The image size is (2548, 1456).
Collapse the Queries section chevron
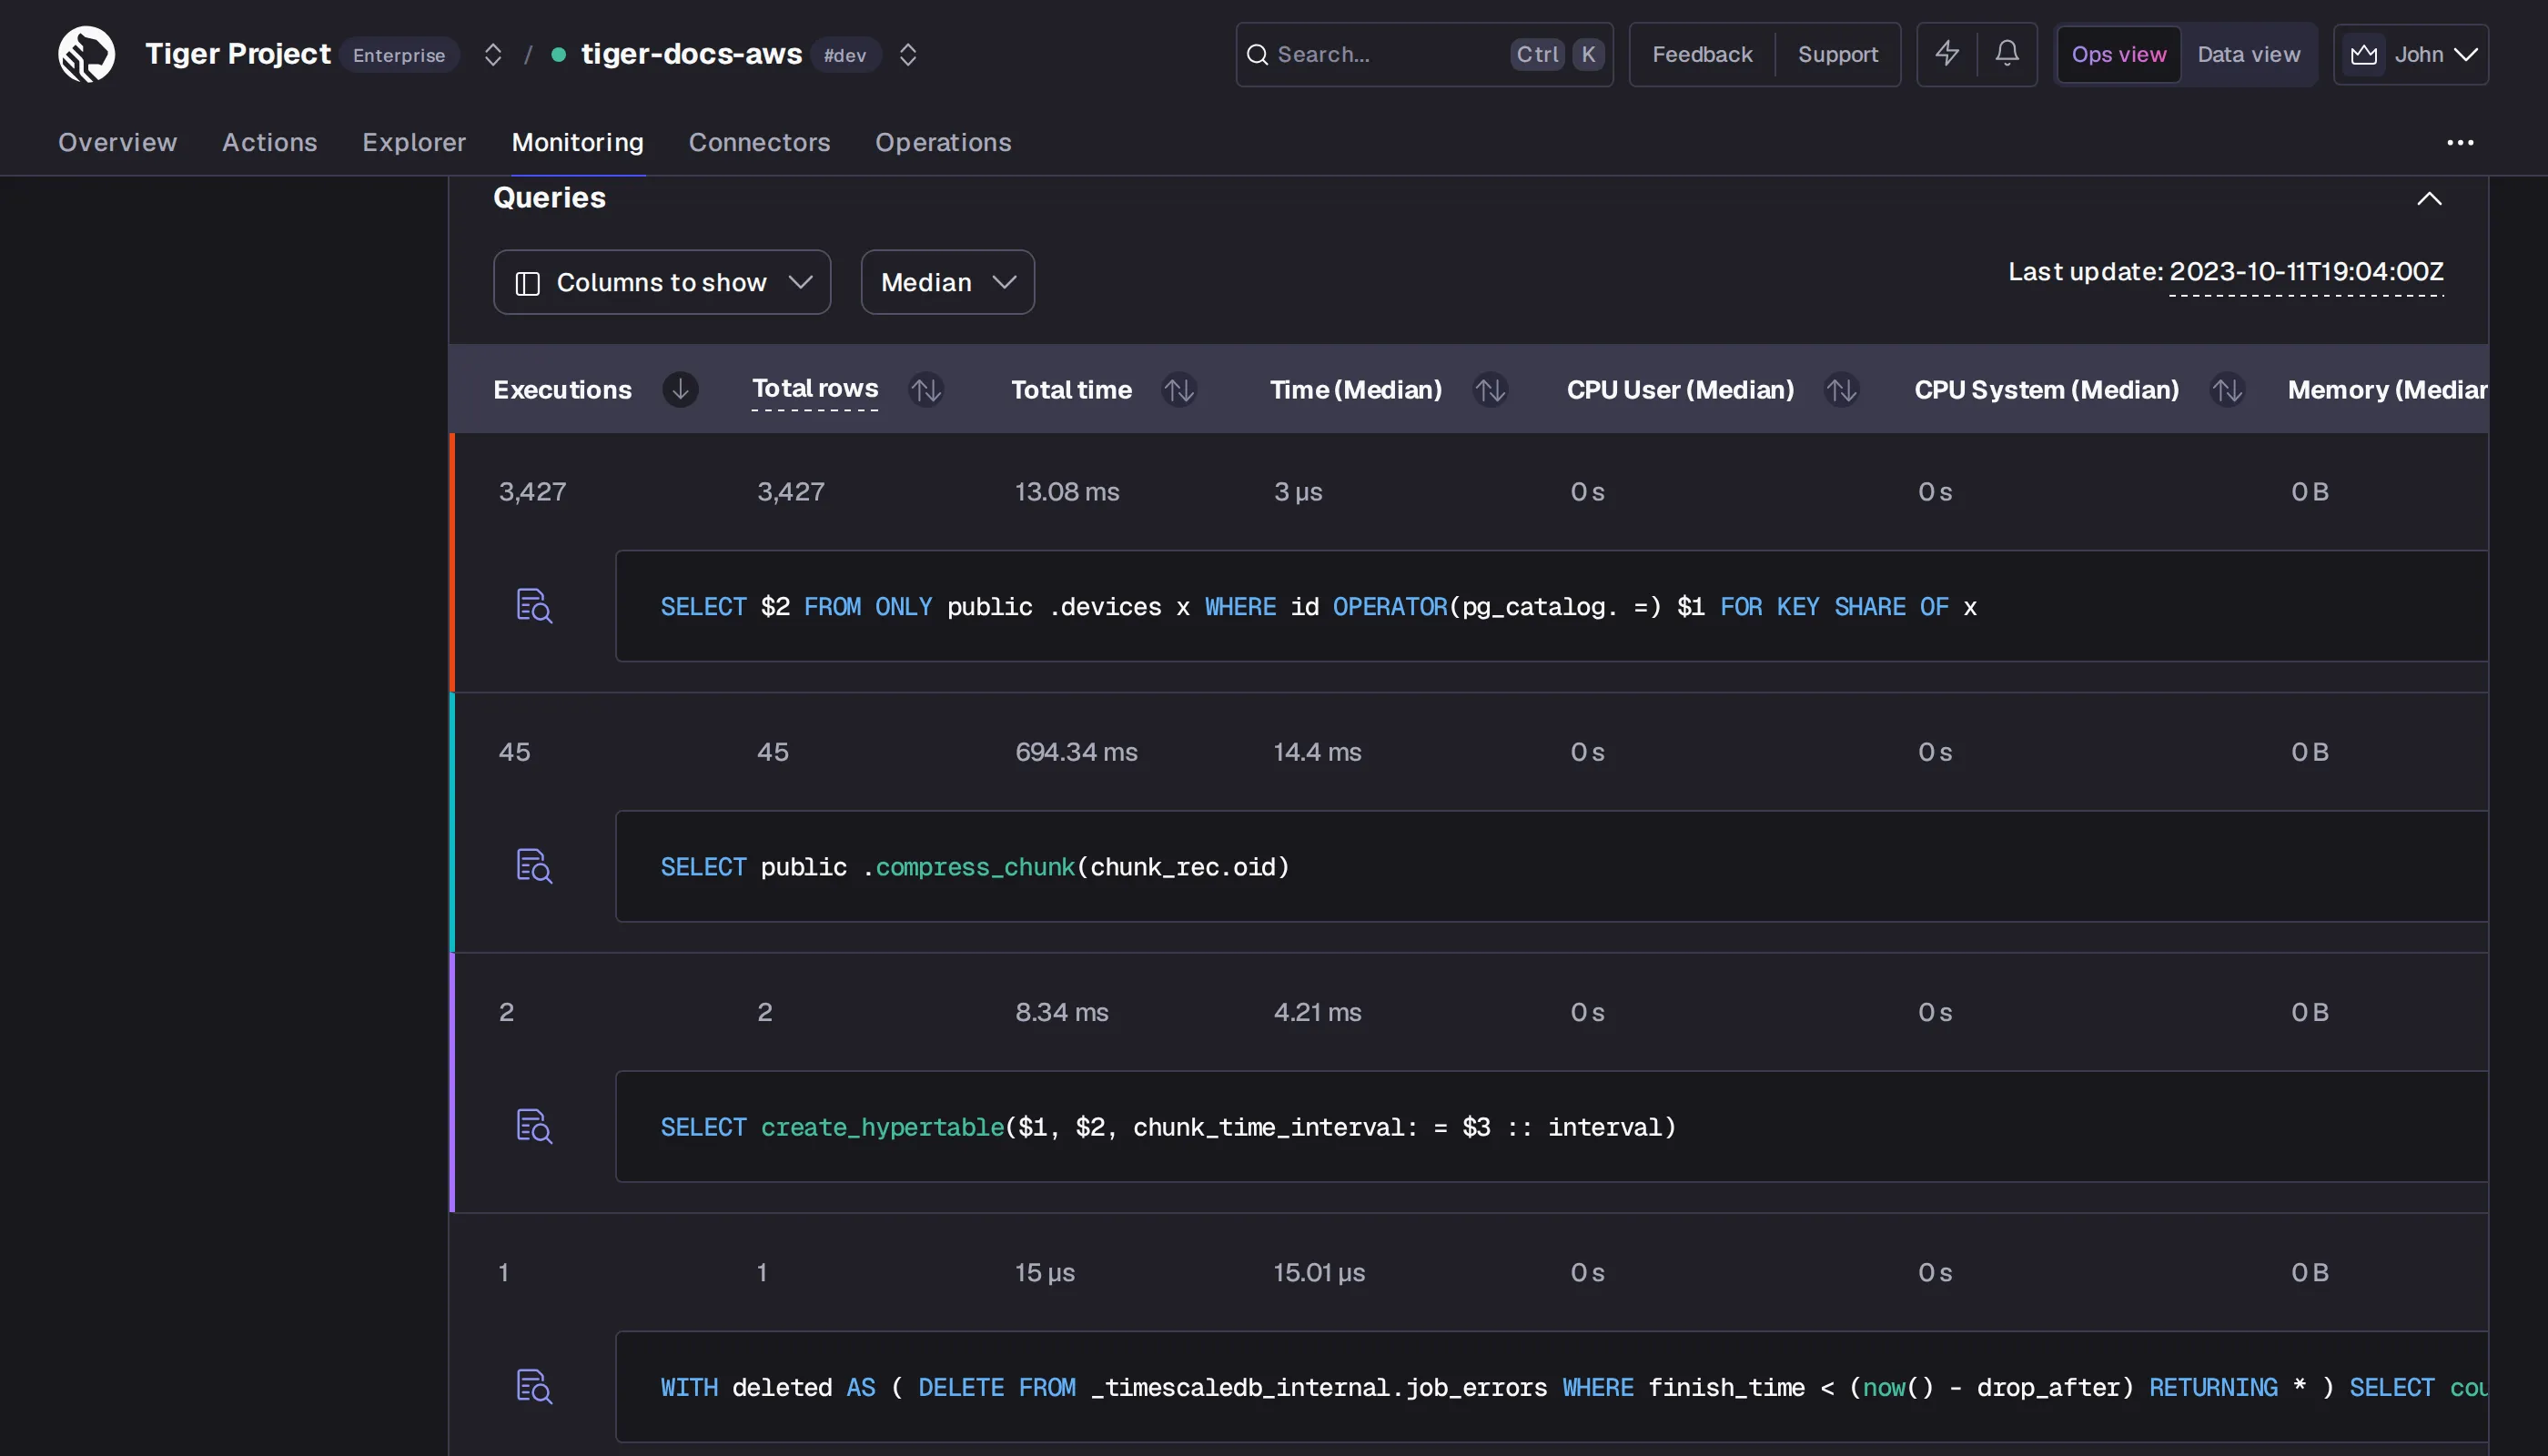point(2428,199)
